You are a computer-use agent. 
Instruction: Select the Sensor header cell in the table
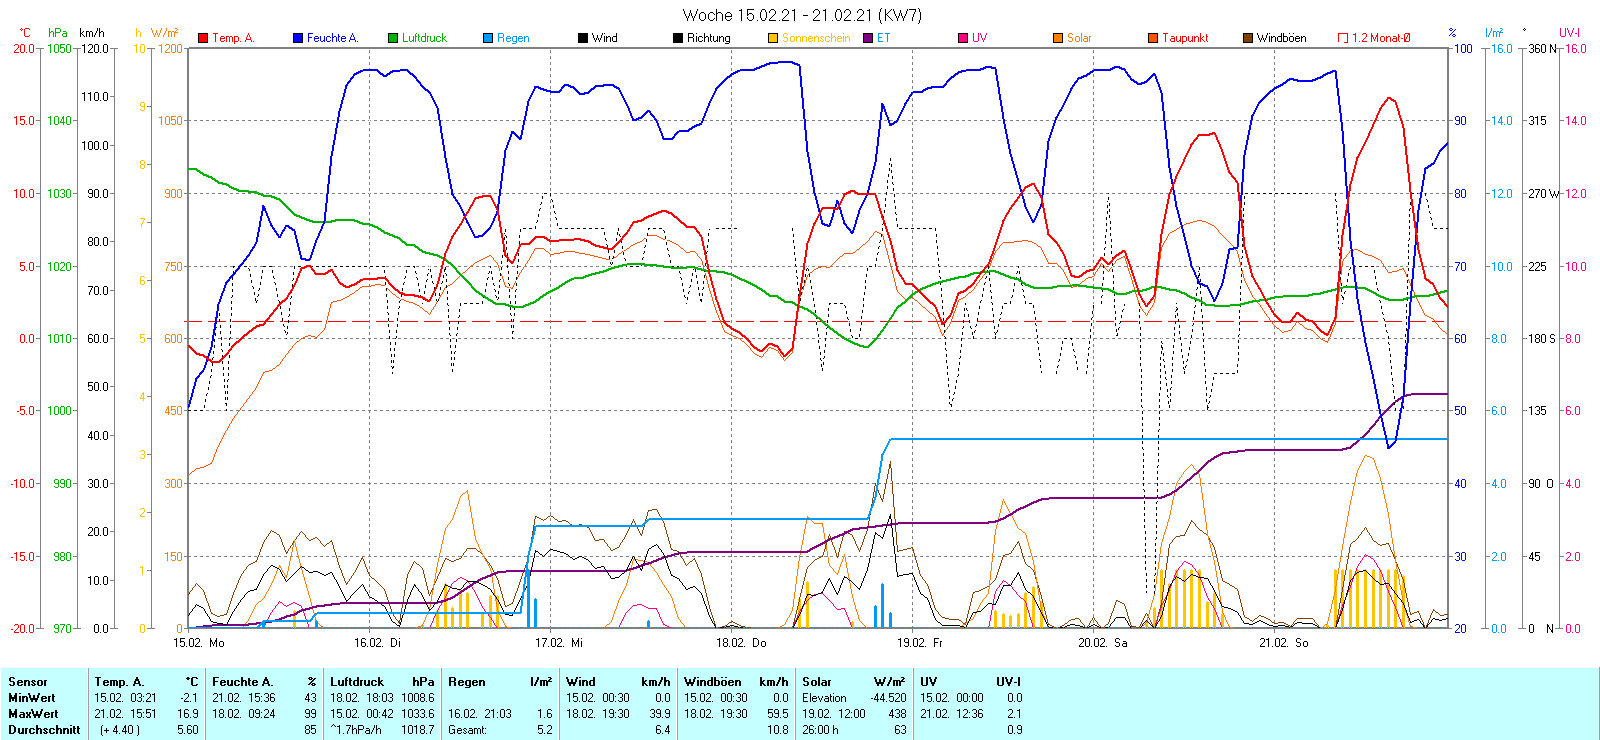point(28,682)
